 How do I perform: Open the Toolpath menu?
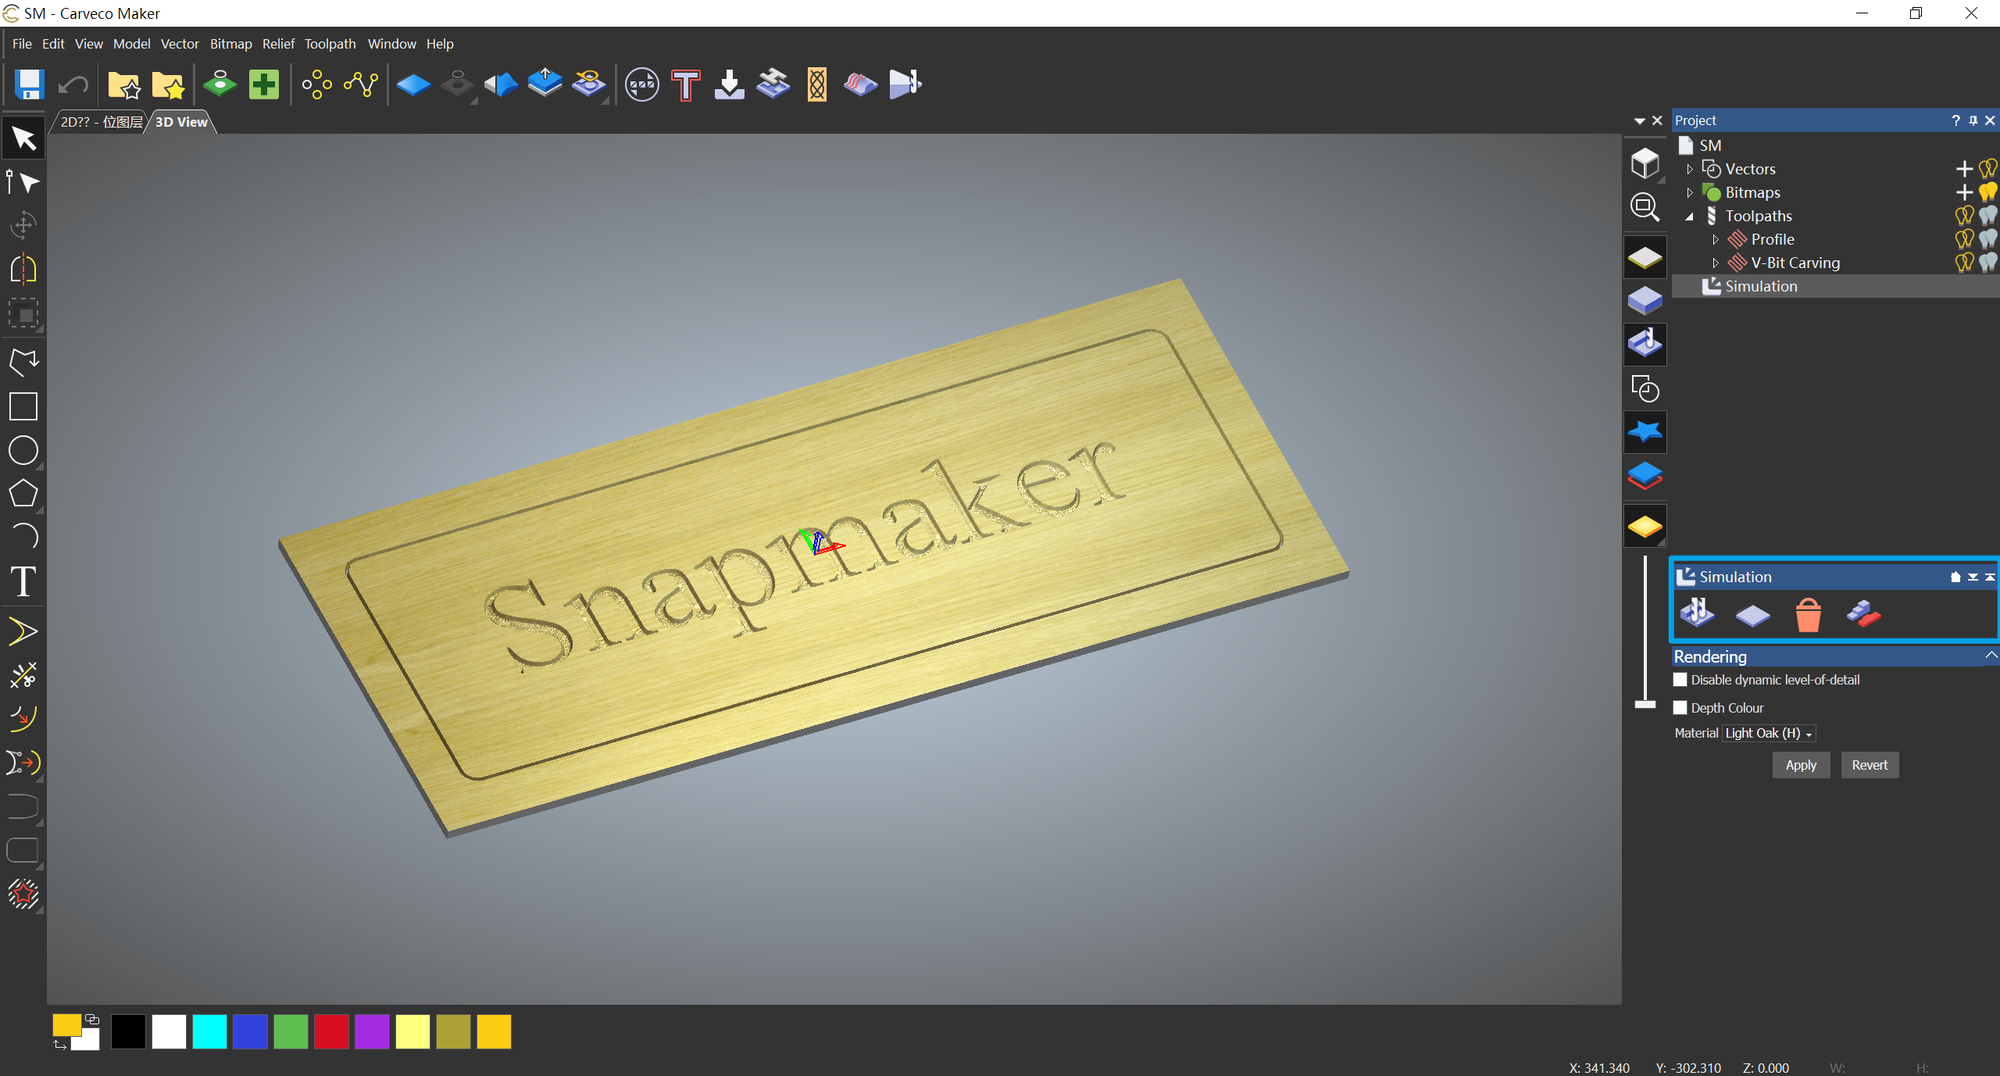click(x=330, y=43)
